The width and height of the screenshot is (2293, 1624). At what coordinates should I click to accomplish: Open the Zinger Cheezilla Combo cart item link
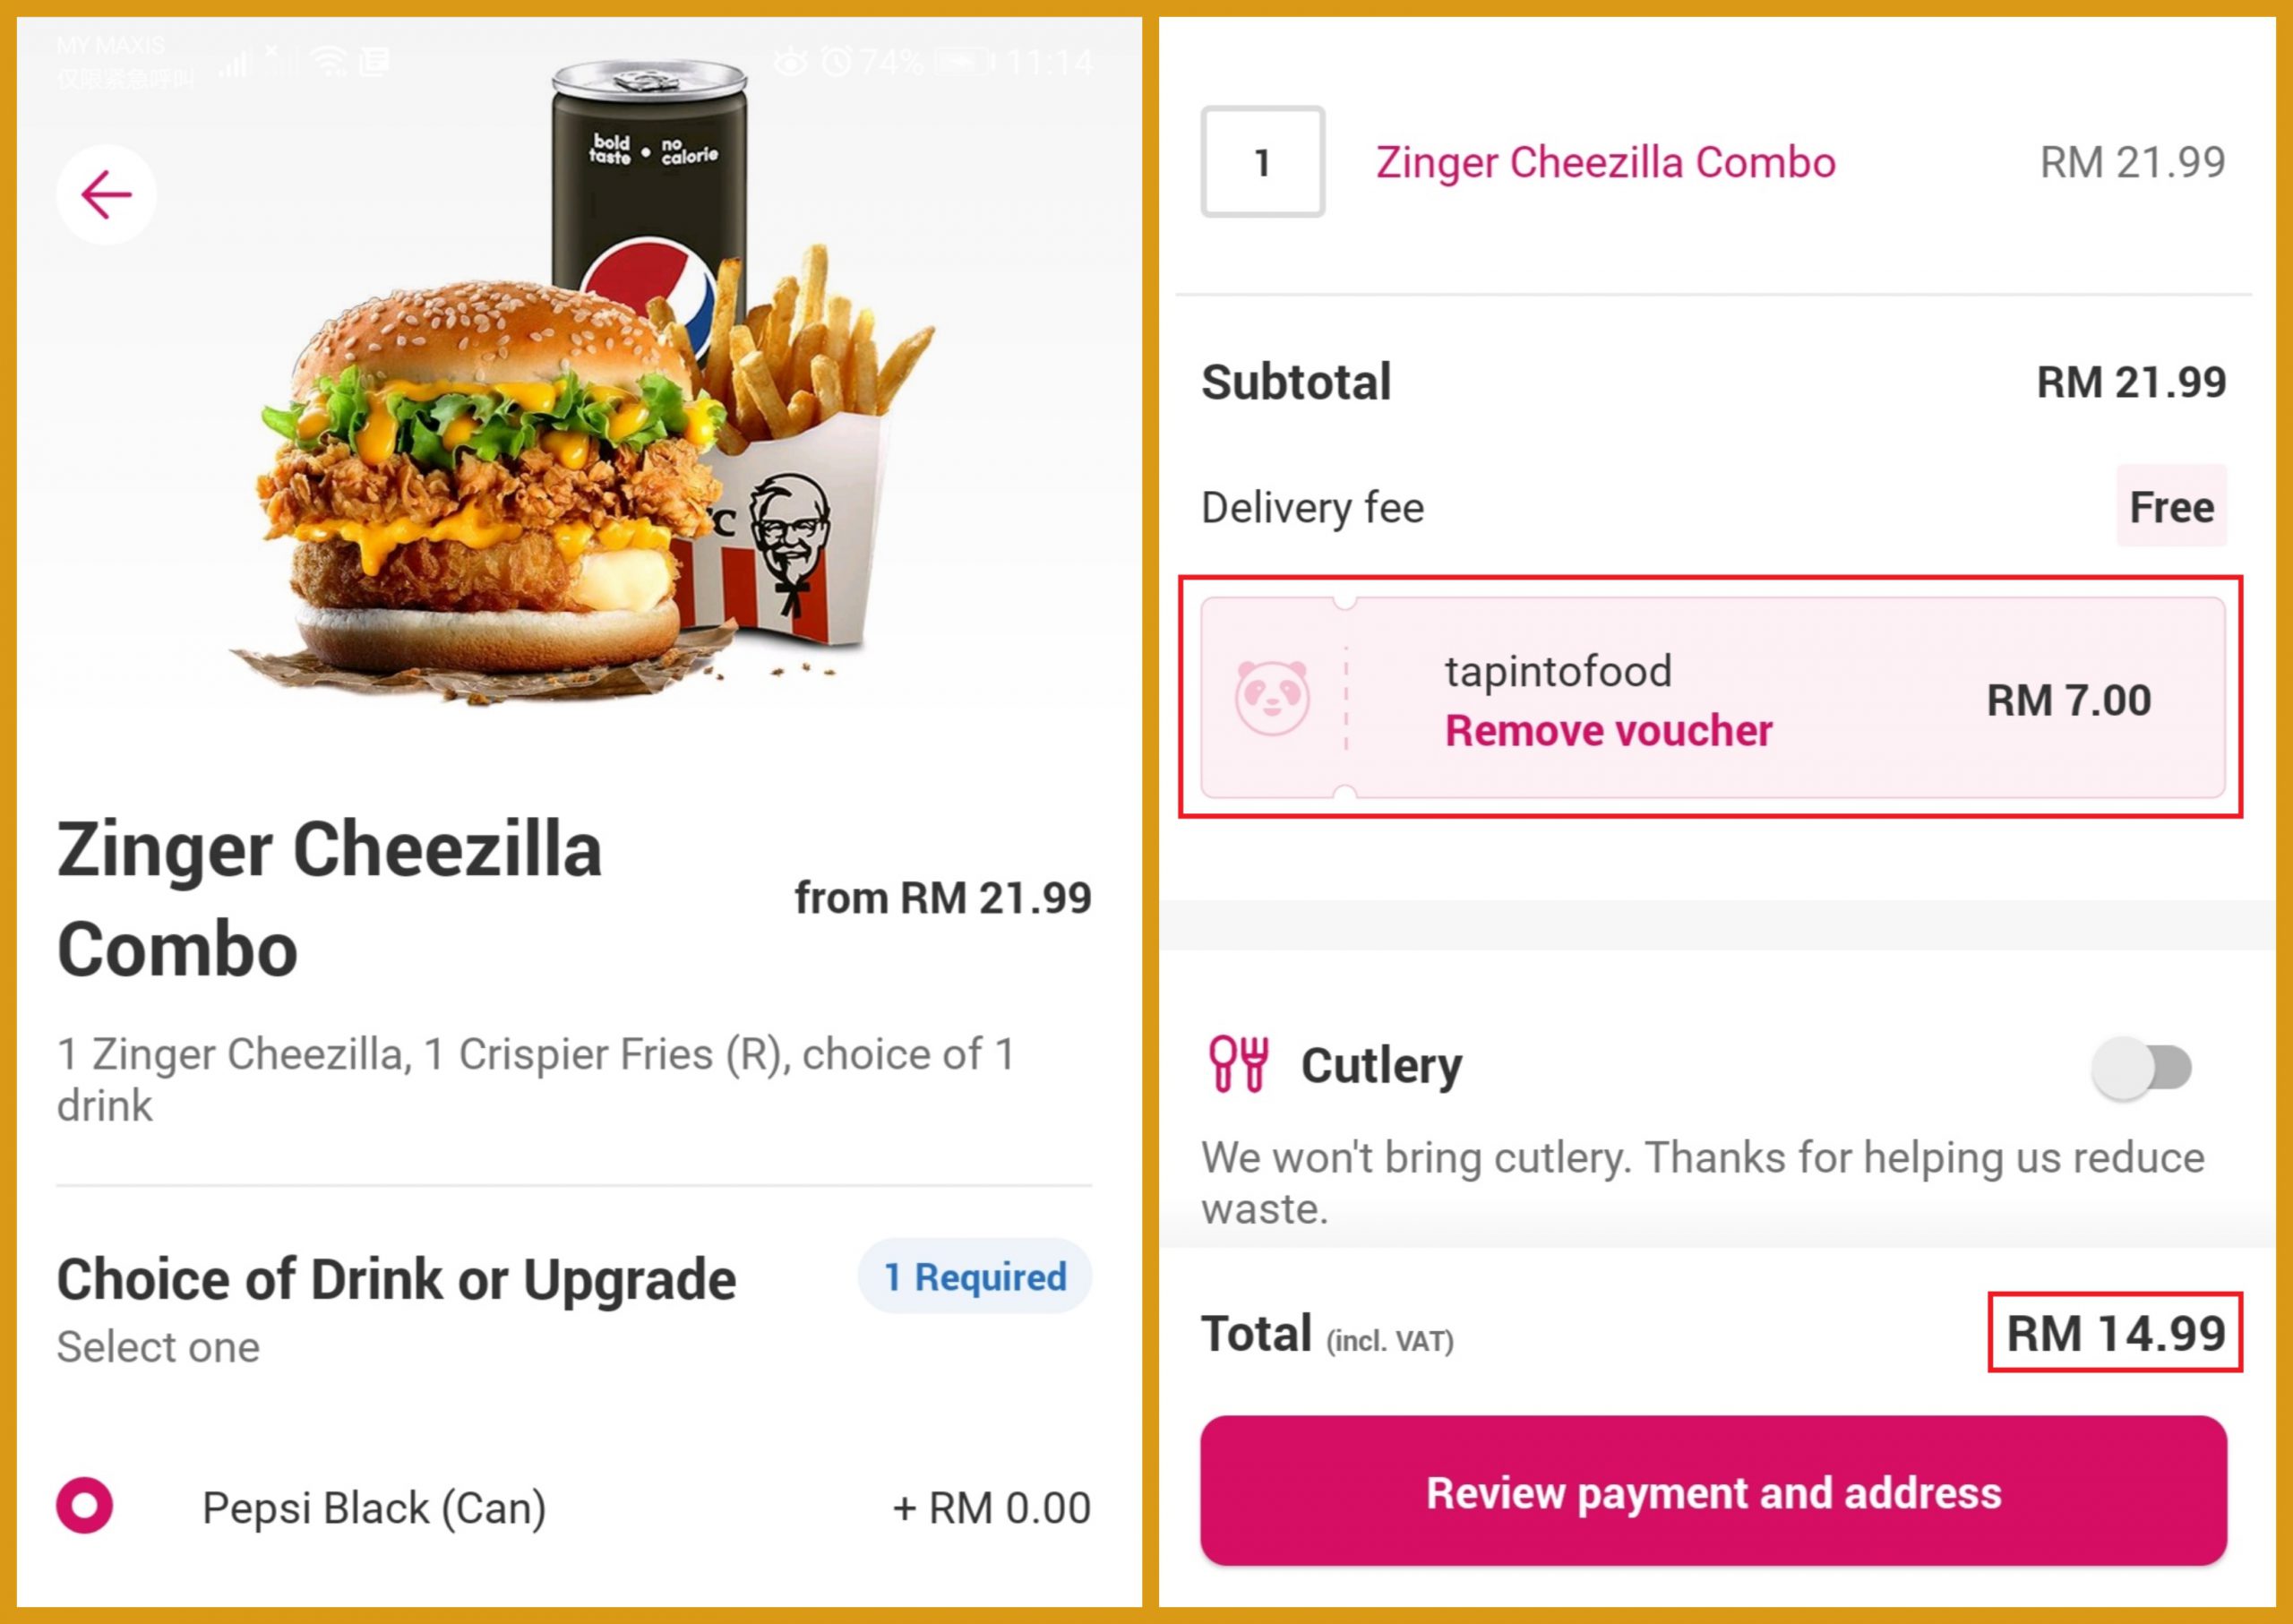(1605, 162)
